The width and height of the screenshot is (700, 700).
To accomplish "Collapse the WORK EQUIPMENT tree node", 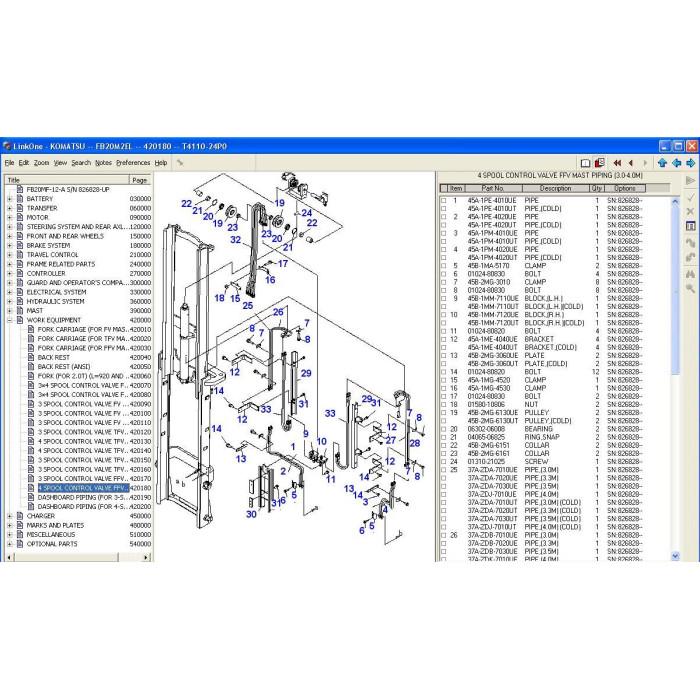I will tap(10, 320).
